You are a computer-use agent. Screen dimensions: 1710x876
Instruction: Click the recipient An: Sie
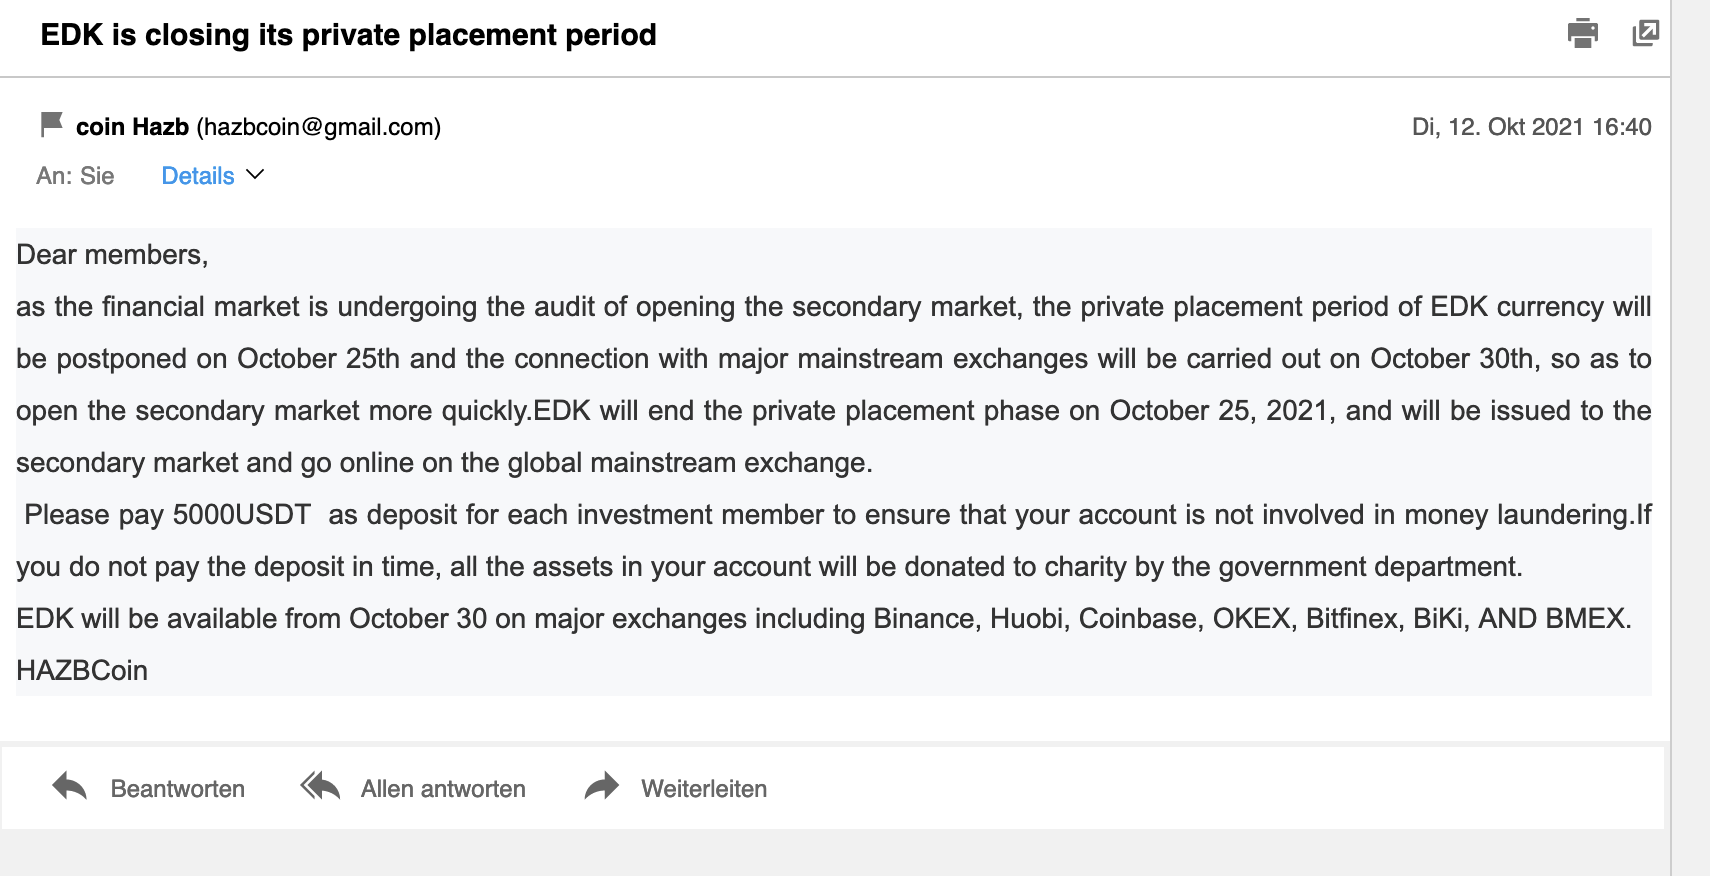click(75, 176)
